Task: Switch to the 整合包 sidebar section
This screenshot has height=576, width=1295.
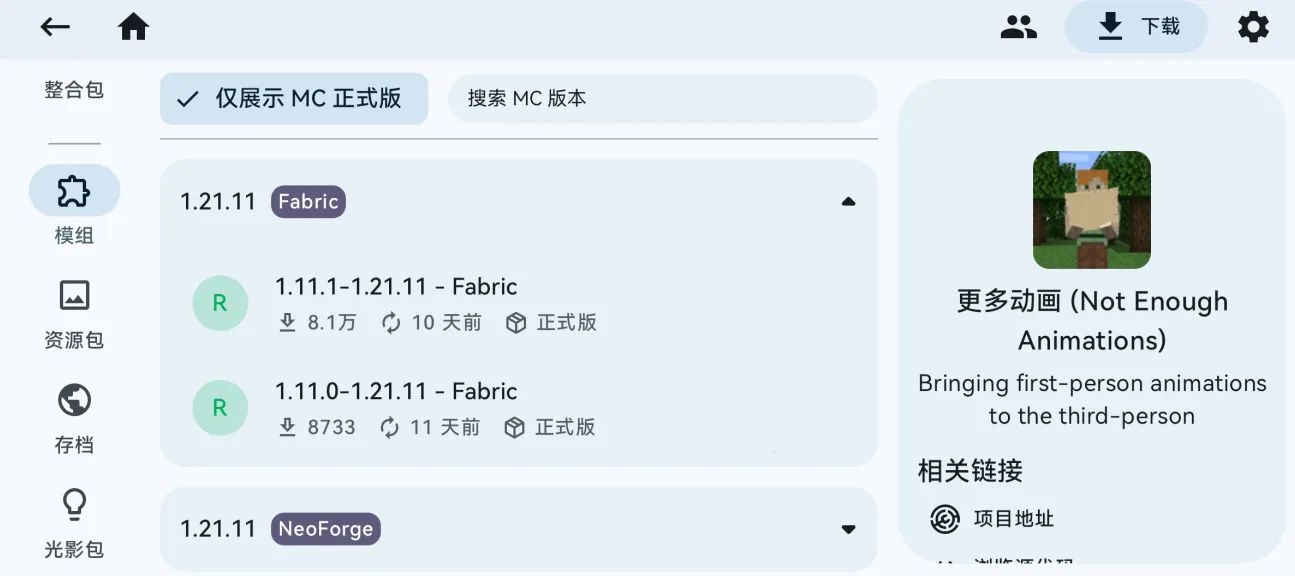Action: point(74,89)
